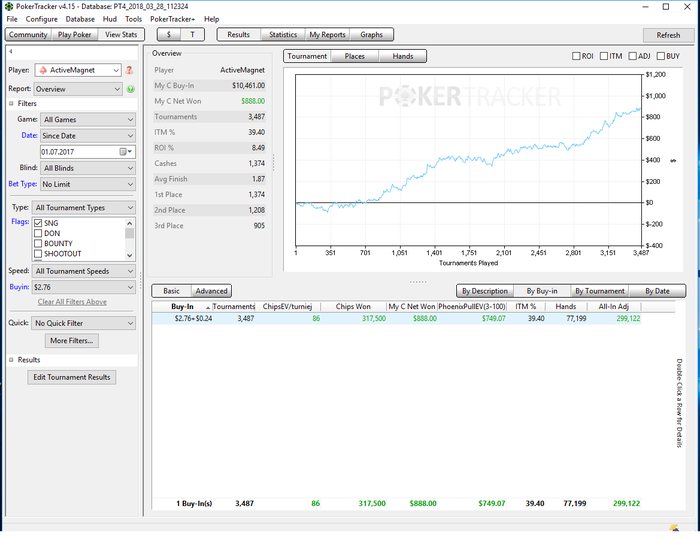The width and height of the screenshot is (700, 539).
Task: Show the Hands graph tab
Action: click(403, 56)
